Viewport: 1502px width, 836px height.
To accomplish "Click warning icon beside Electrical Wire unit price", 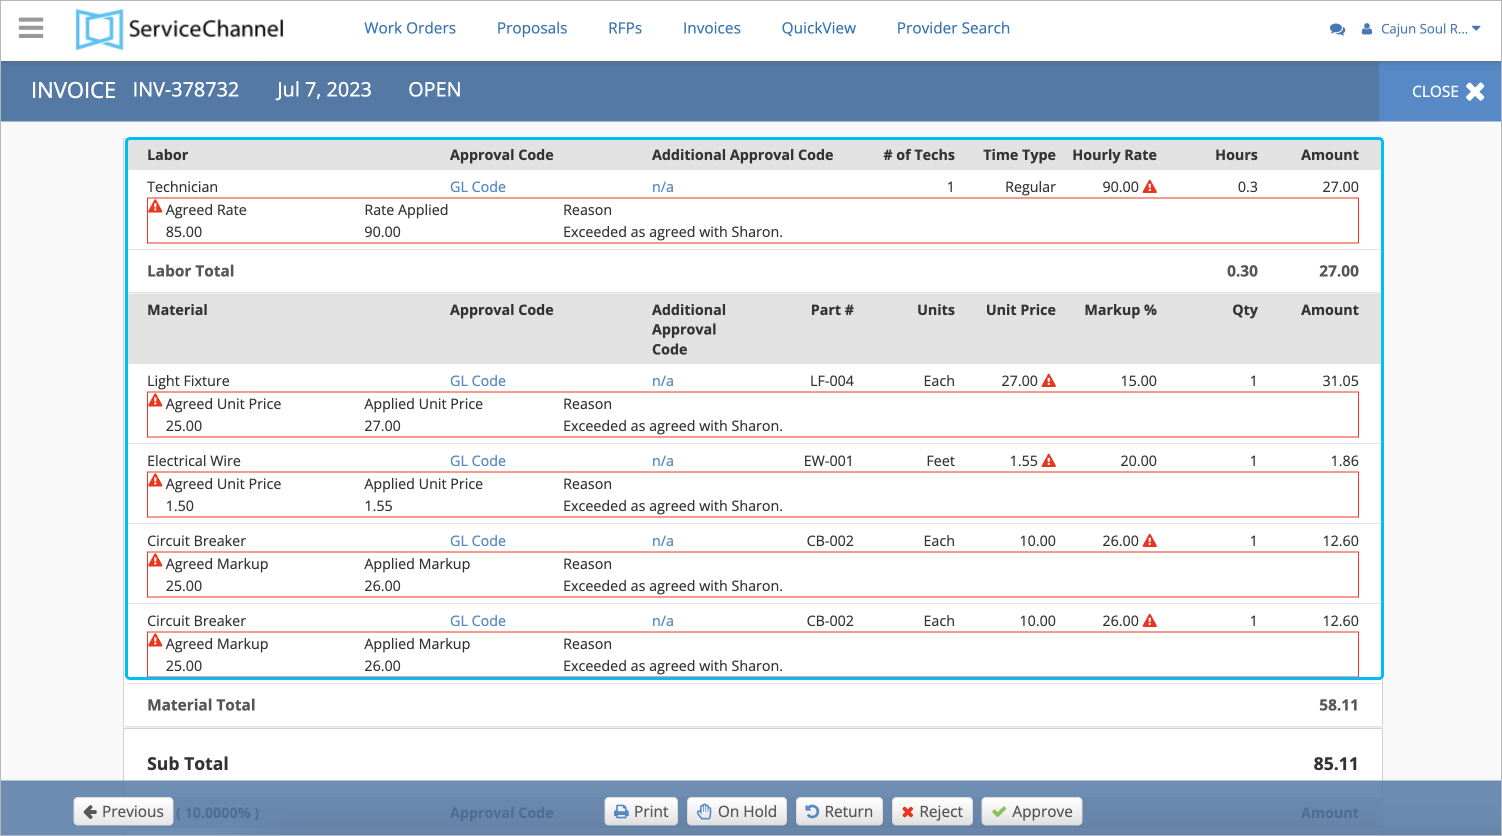I will click(x=1049, y=461).
